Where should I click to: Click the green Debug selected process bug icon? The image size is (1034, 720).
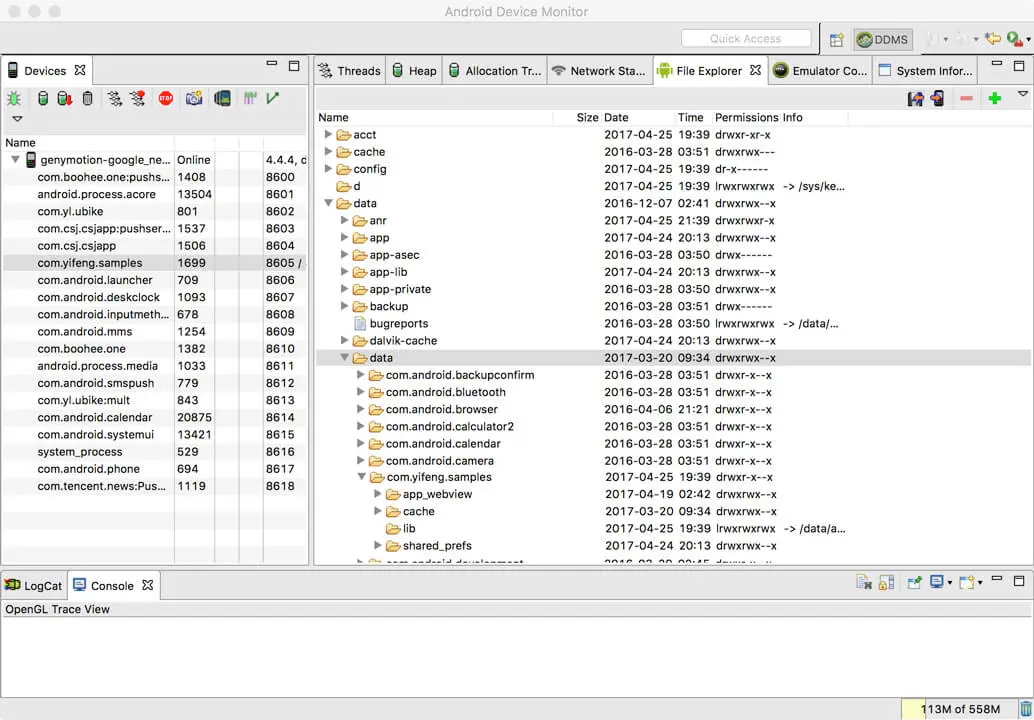pos(14,99)
